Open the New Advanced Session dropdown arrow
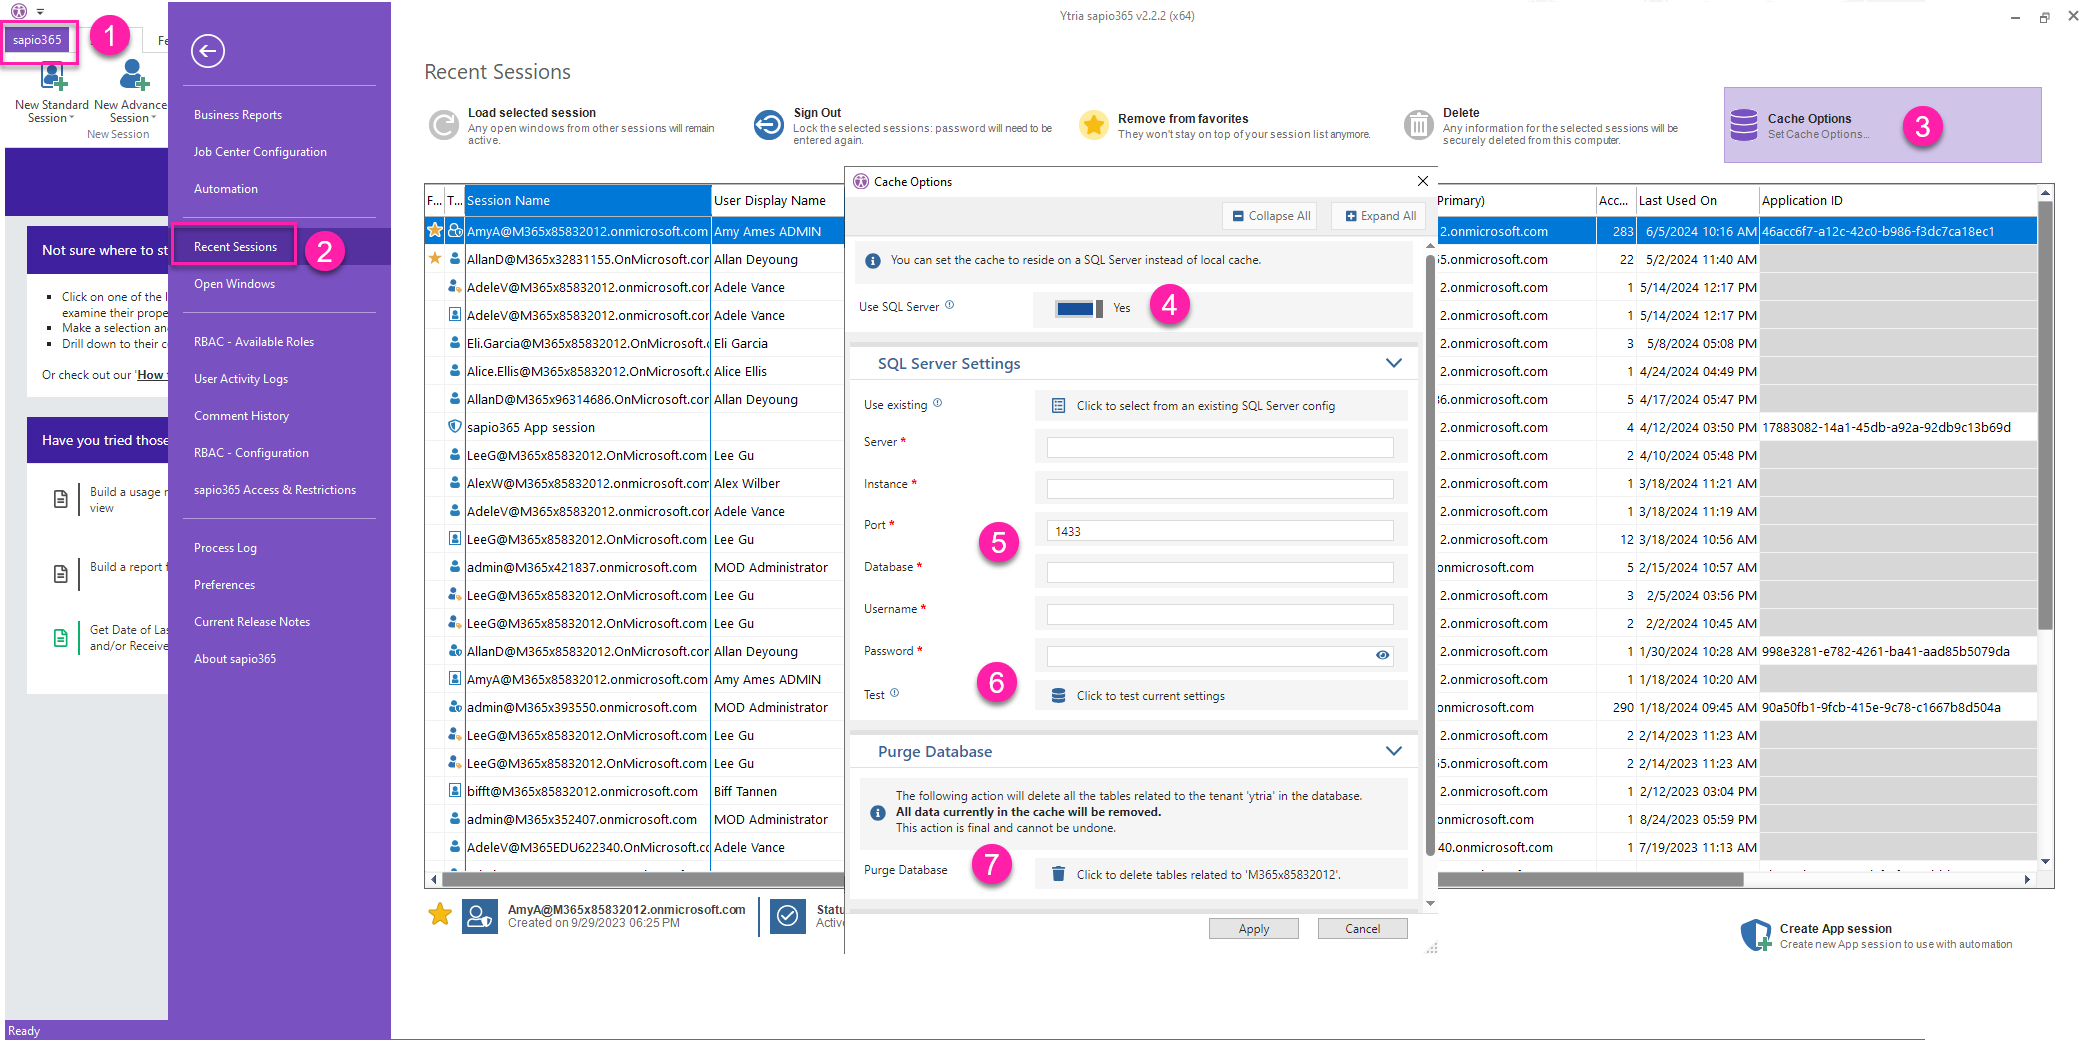Image resolution: width=2088 pixels, height=1040 pixels. 153,118
